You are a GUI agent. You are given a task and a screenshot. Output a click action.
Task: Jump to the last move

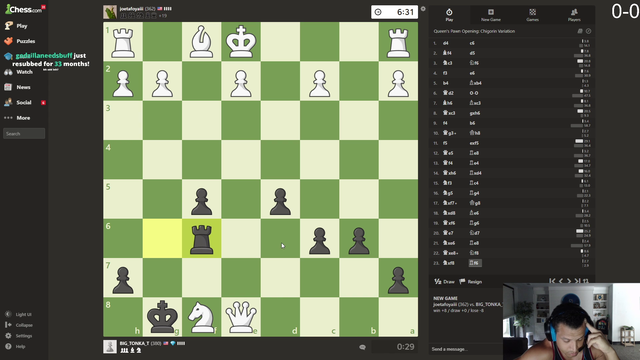(x=577, y=281)
